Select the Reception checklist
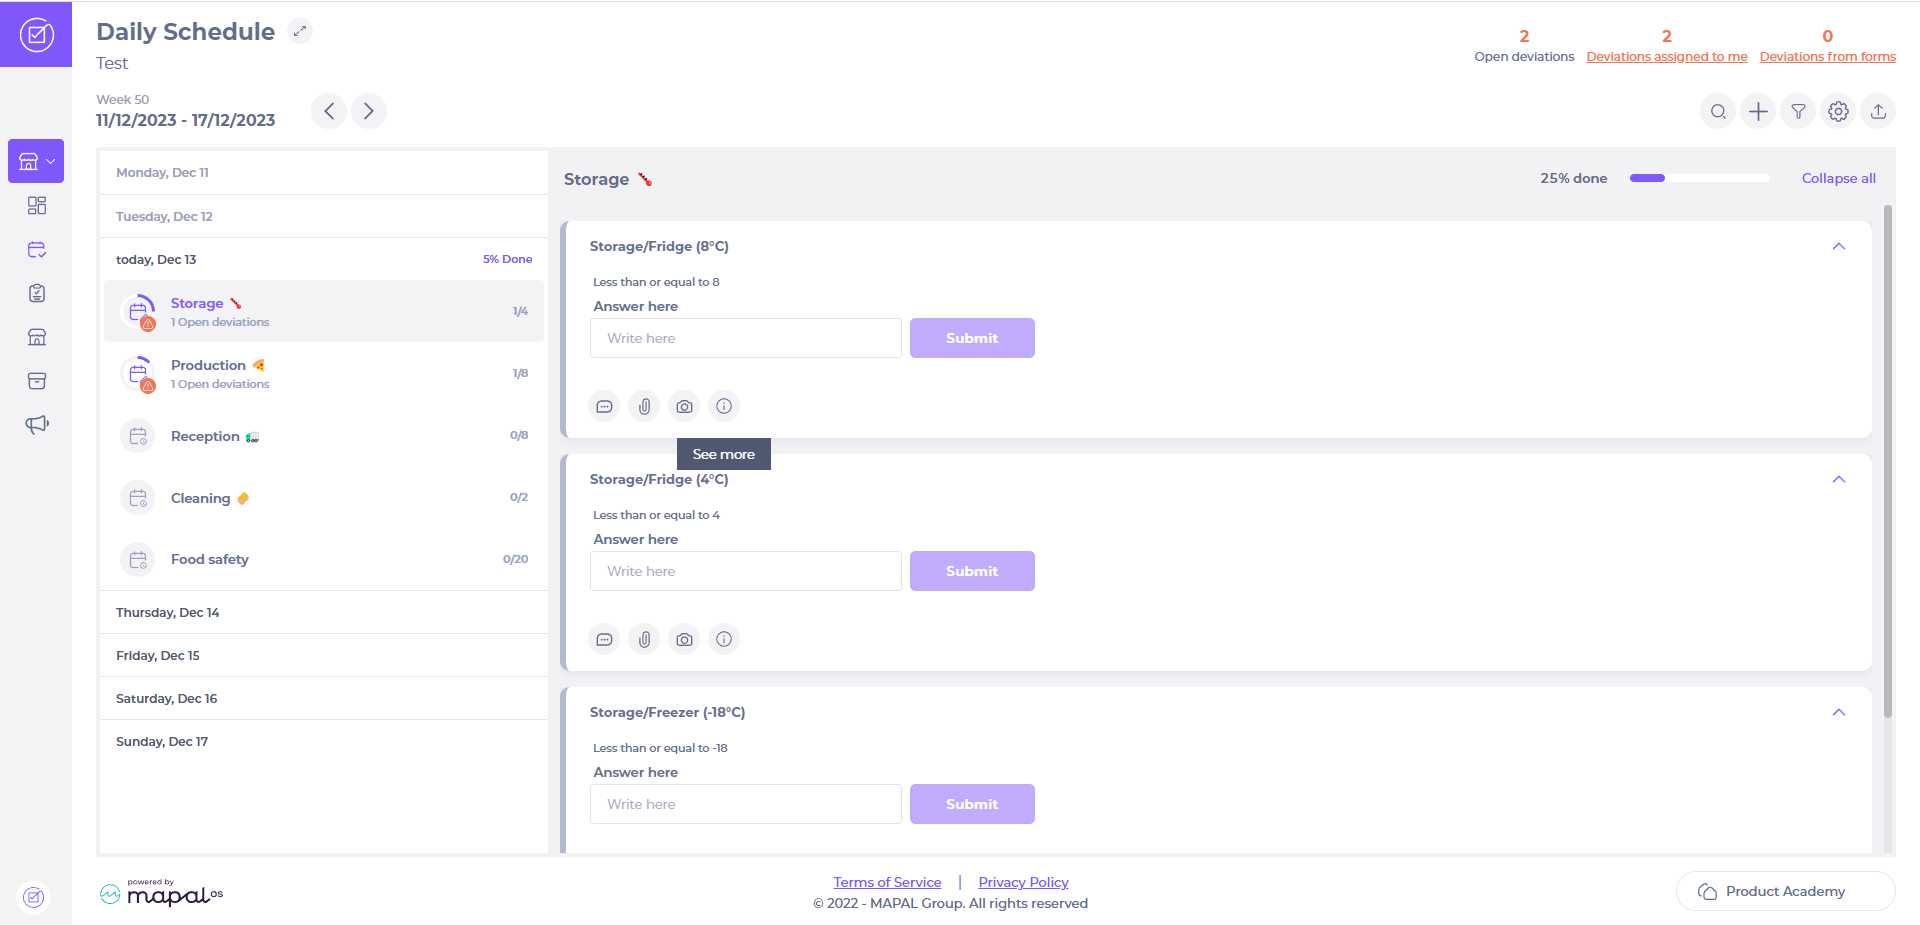 (324, 436)
